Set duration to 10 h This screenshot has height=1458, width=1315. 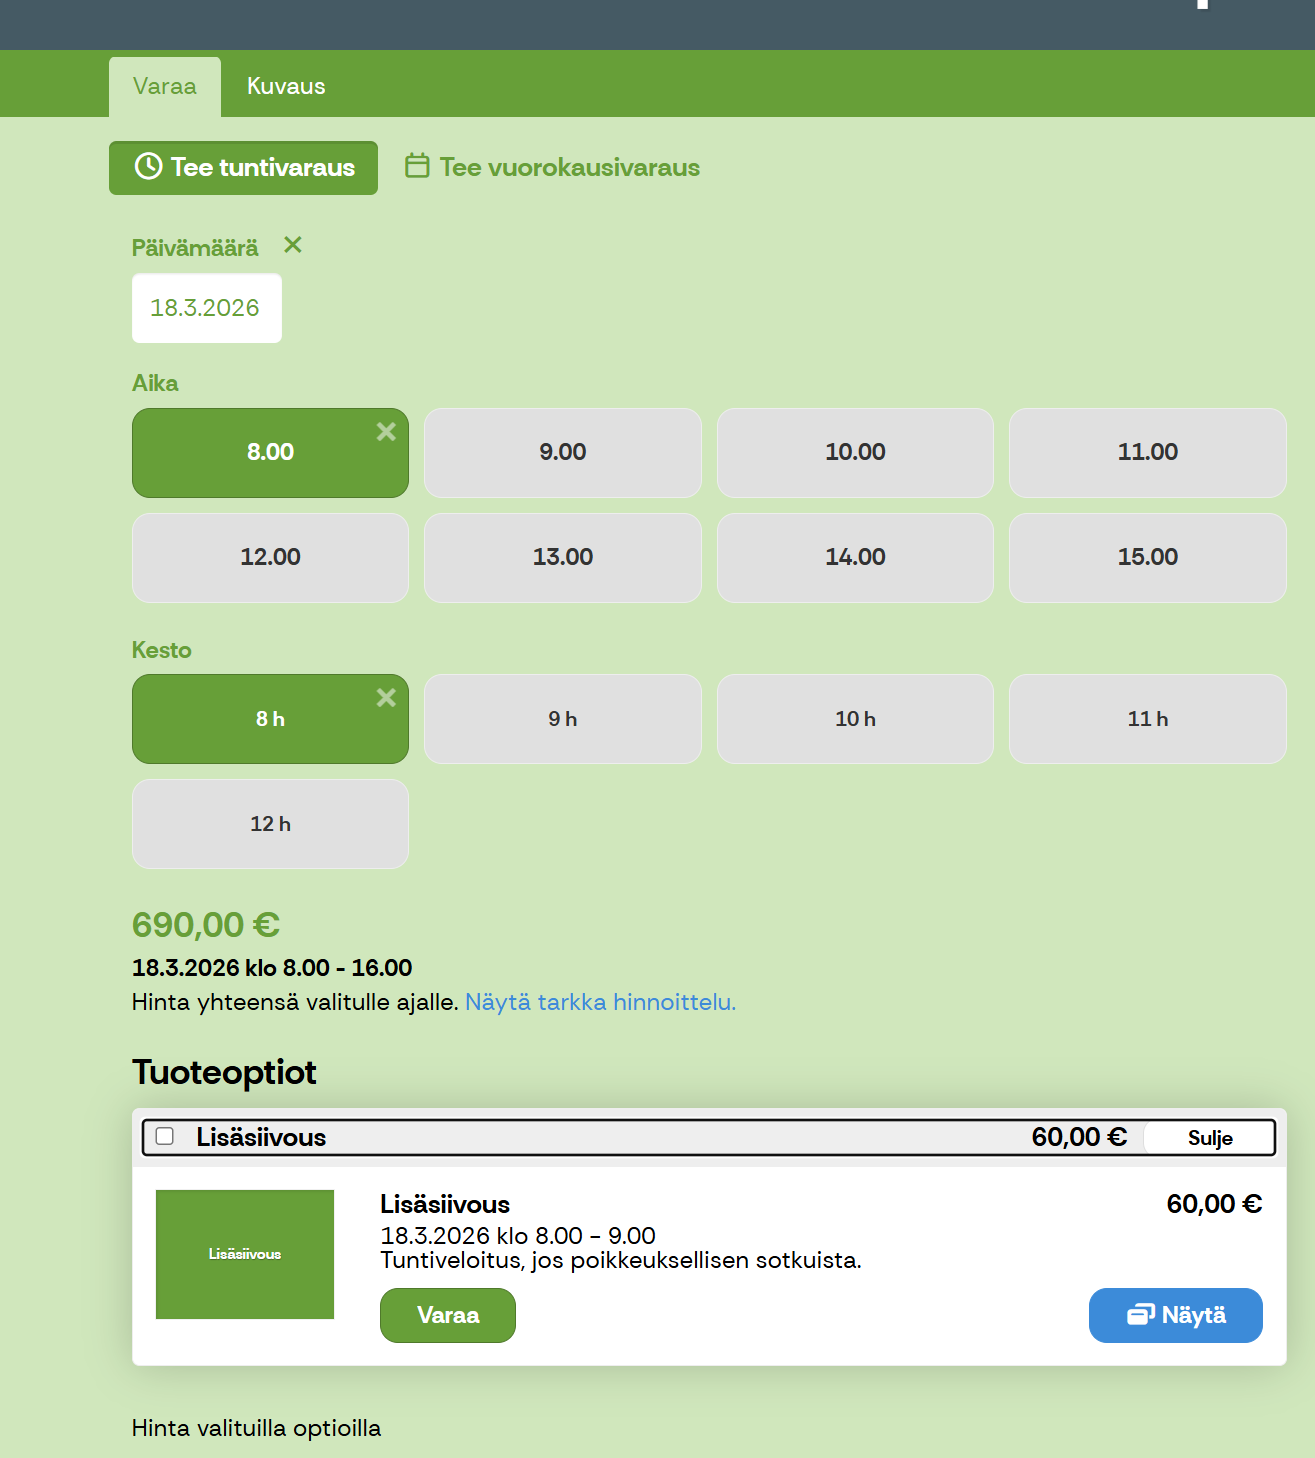855,719
